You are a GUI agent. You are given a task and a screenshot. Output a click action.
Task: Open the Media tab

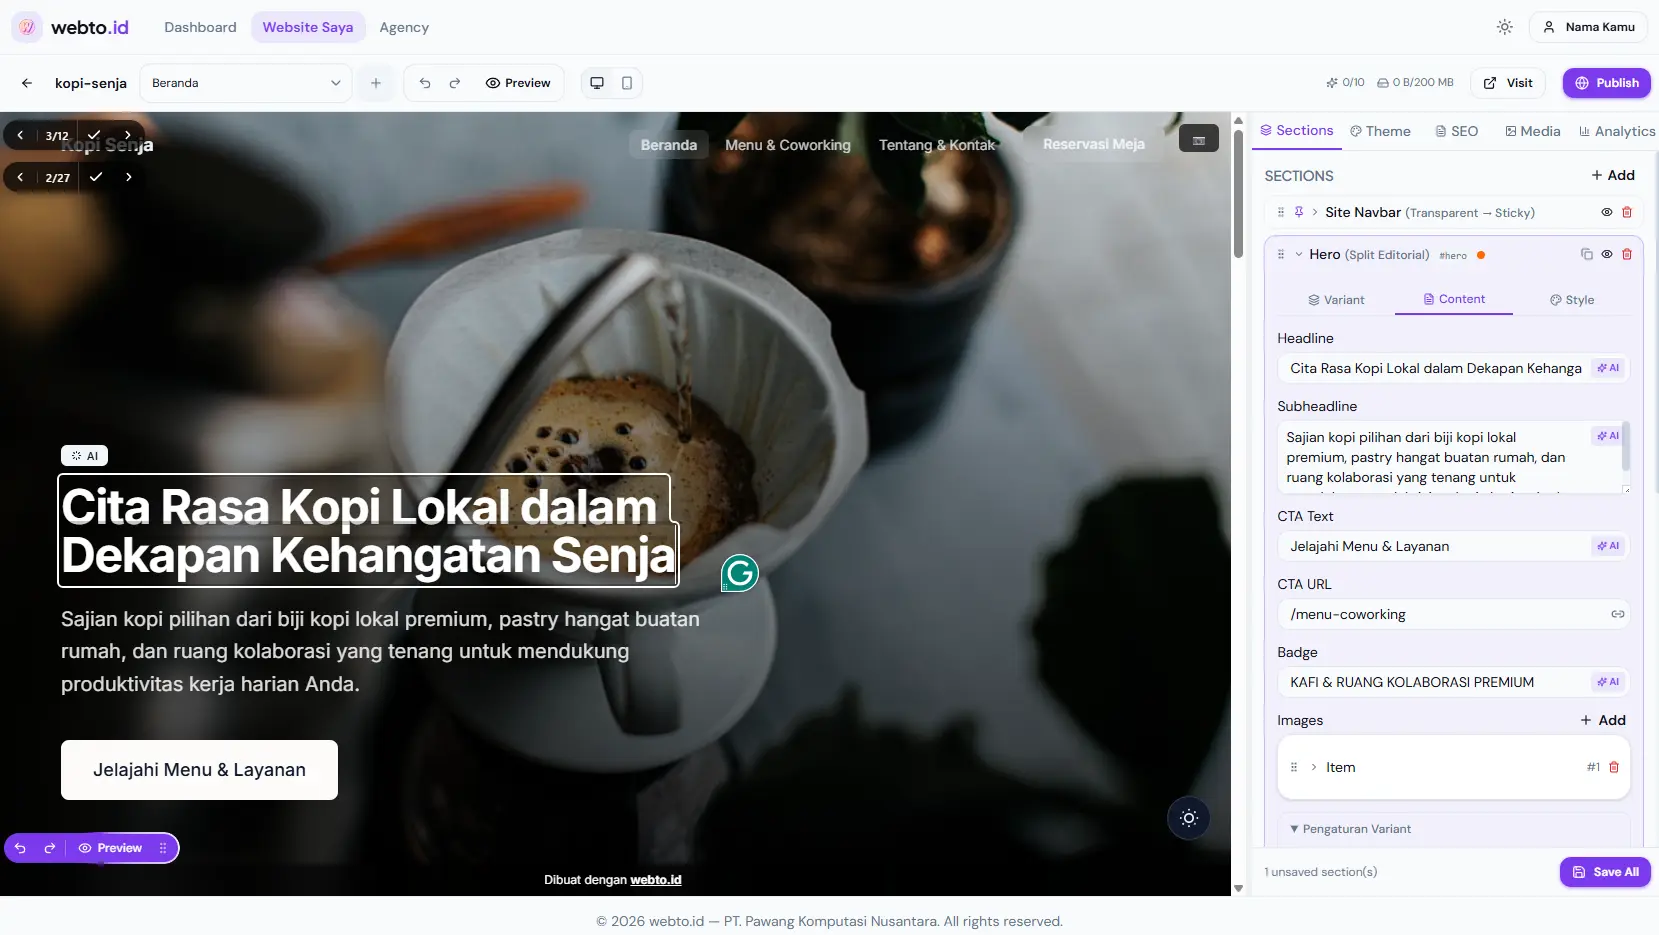(1533, 131)
